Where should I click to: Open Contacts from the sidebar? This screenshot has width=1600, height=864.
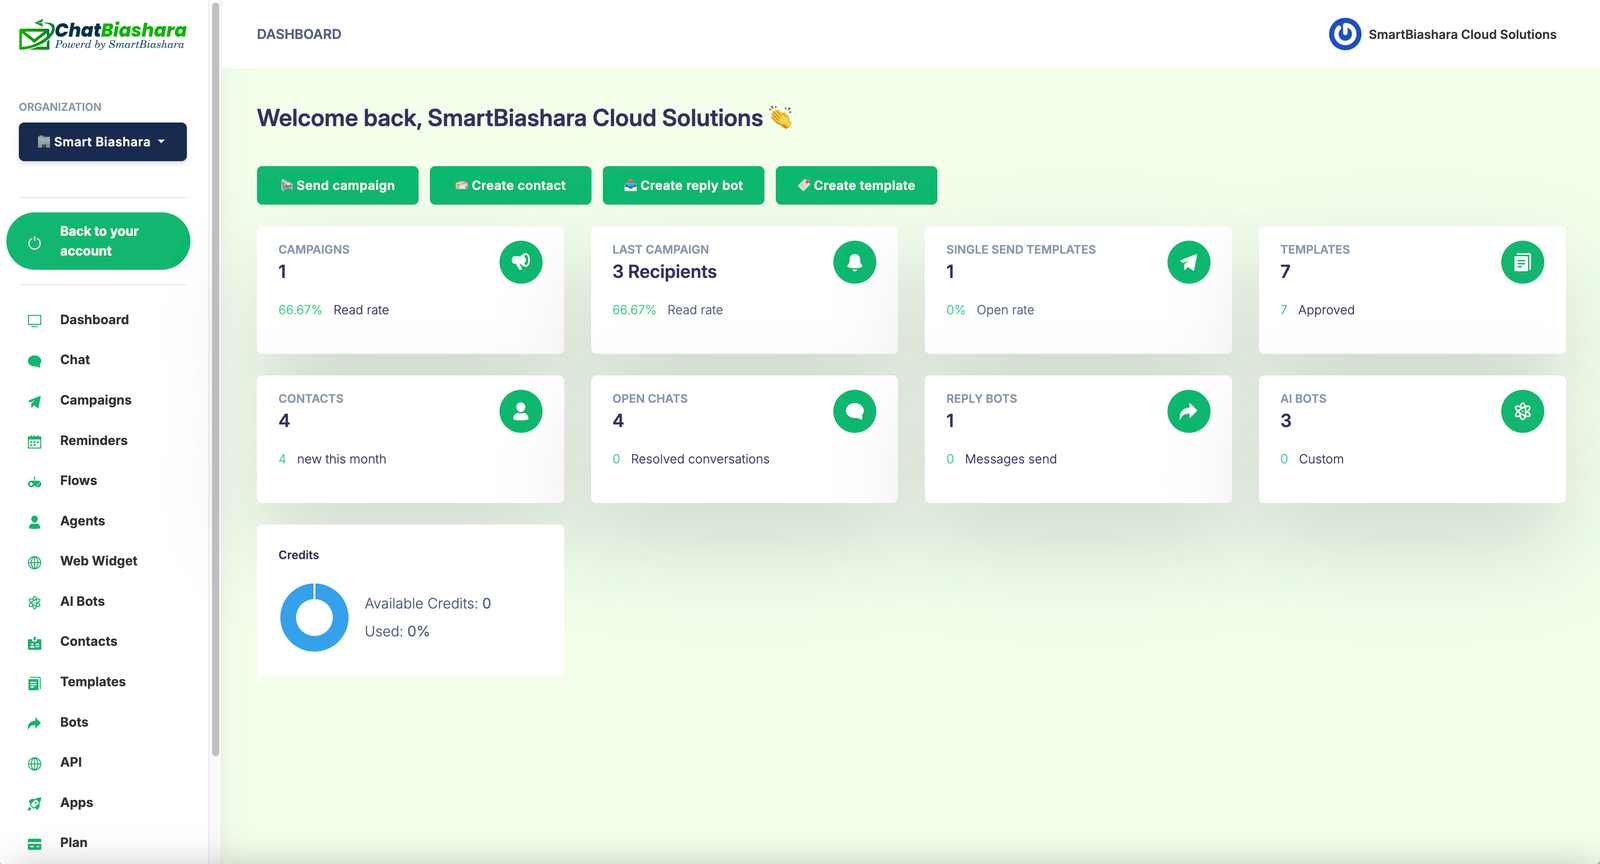tap(89, 641)
